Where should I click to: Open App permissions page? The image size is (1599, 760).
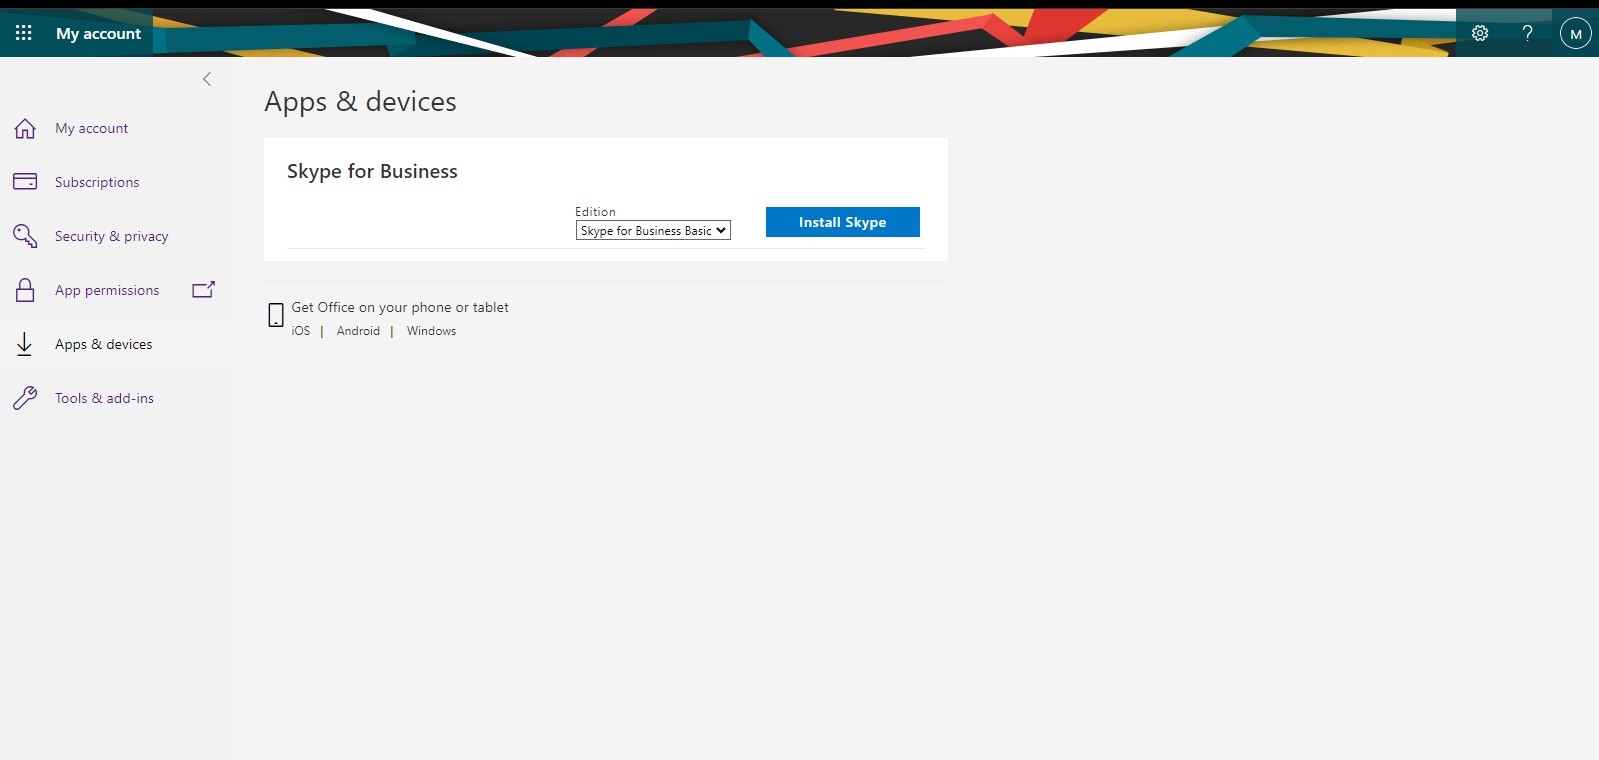tap(107, 290)
